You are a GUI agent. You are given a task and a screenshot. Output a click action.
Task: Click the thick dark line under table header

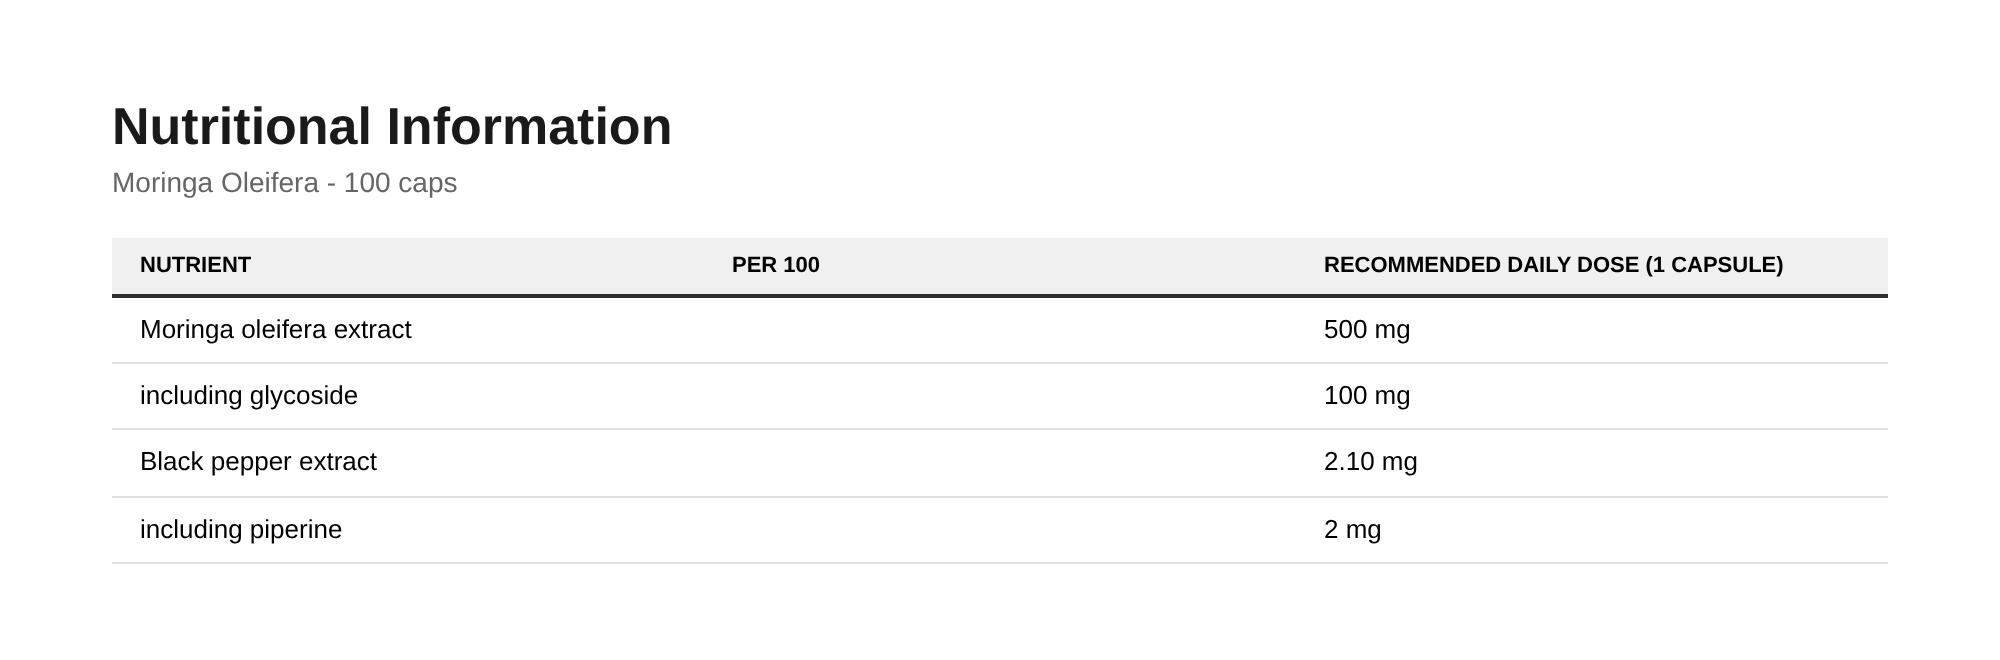click(1000, 296)
